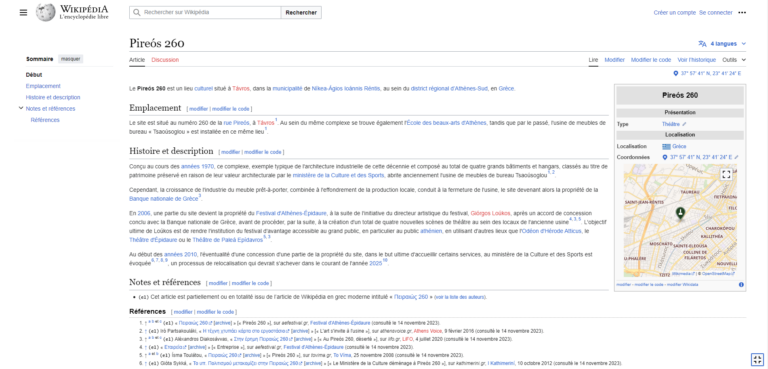Focus the Wikipédia search field
768x369 pixels.
205,13
